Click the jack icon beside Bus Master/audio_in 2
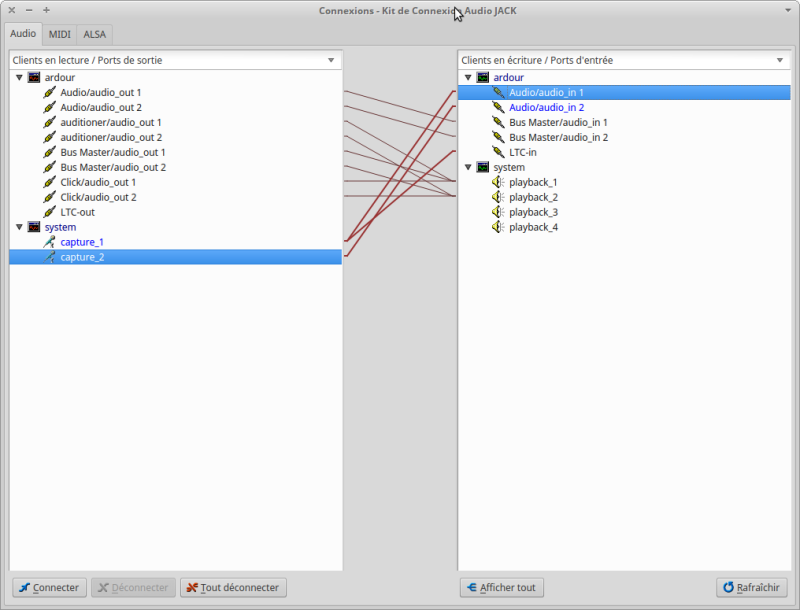The image size is (800, 610). click(498, 137)
